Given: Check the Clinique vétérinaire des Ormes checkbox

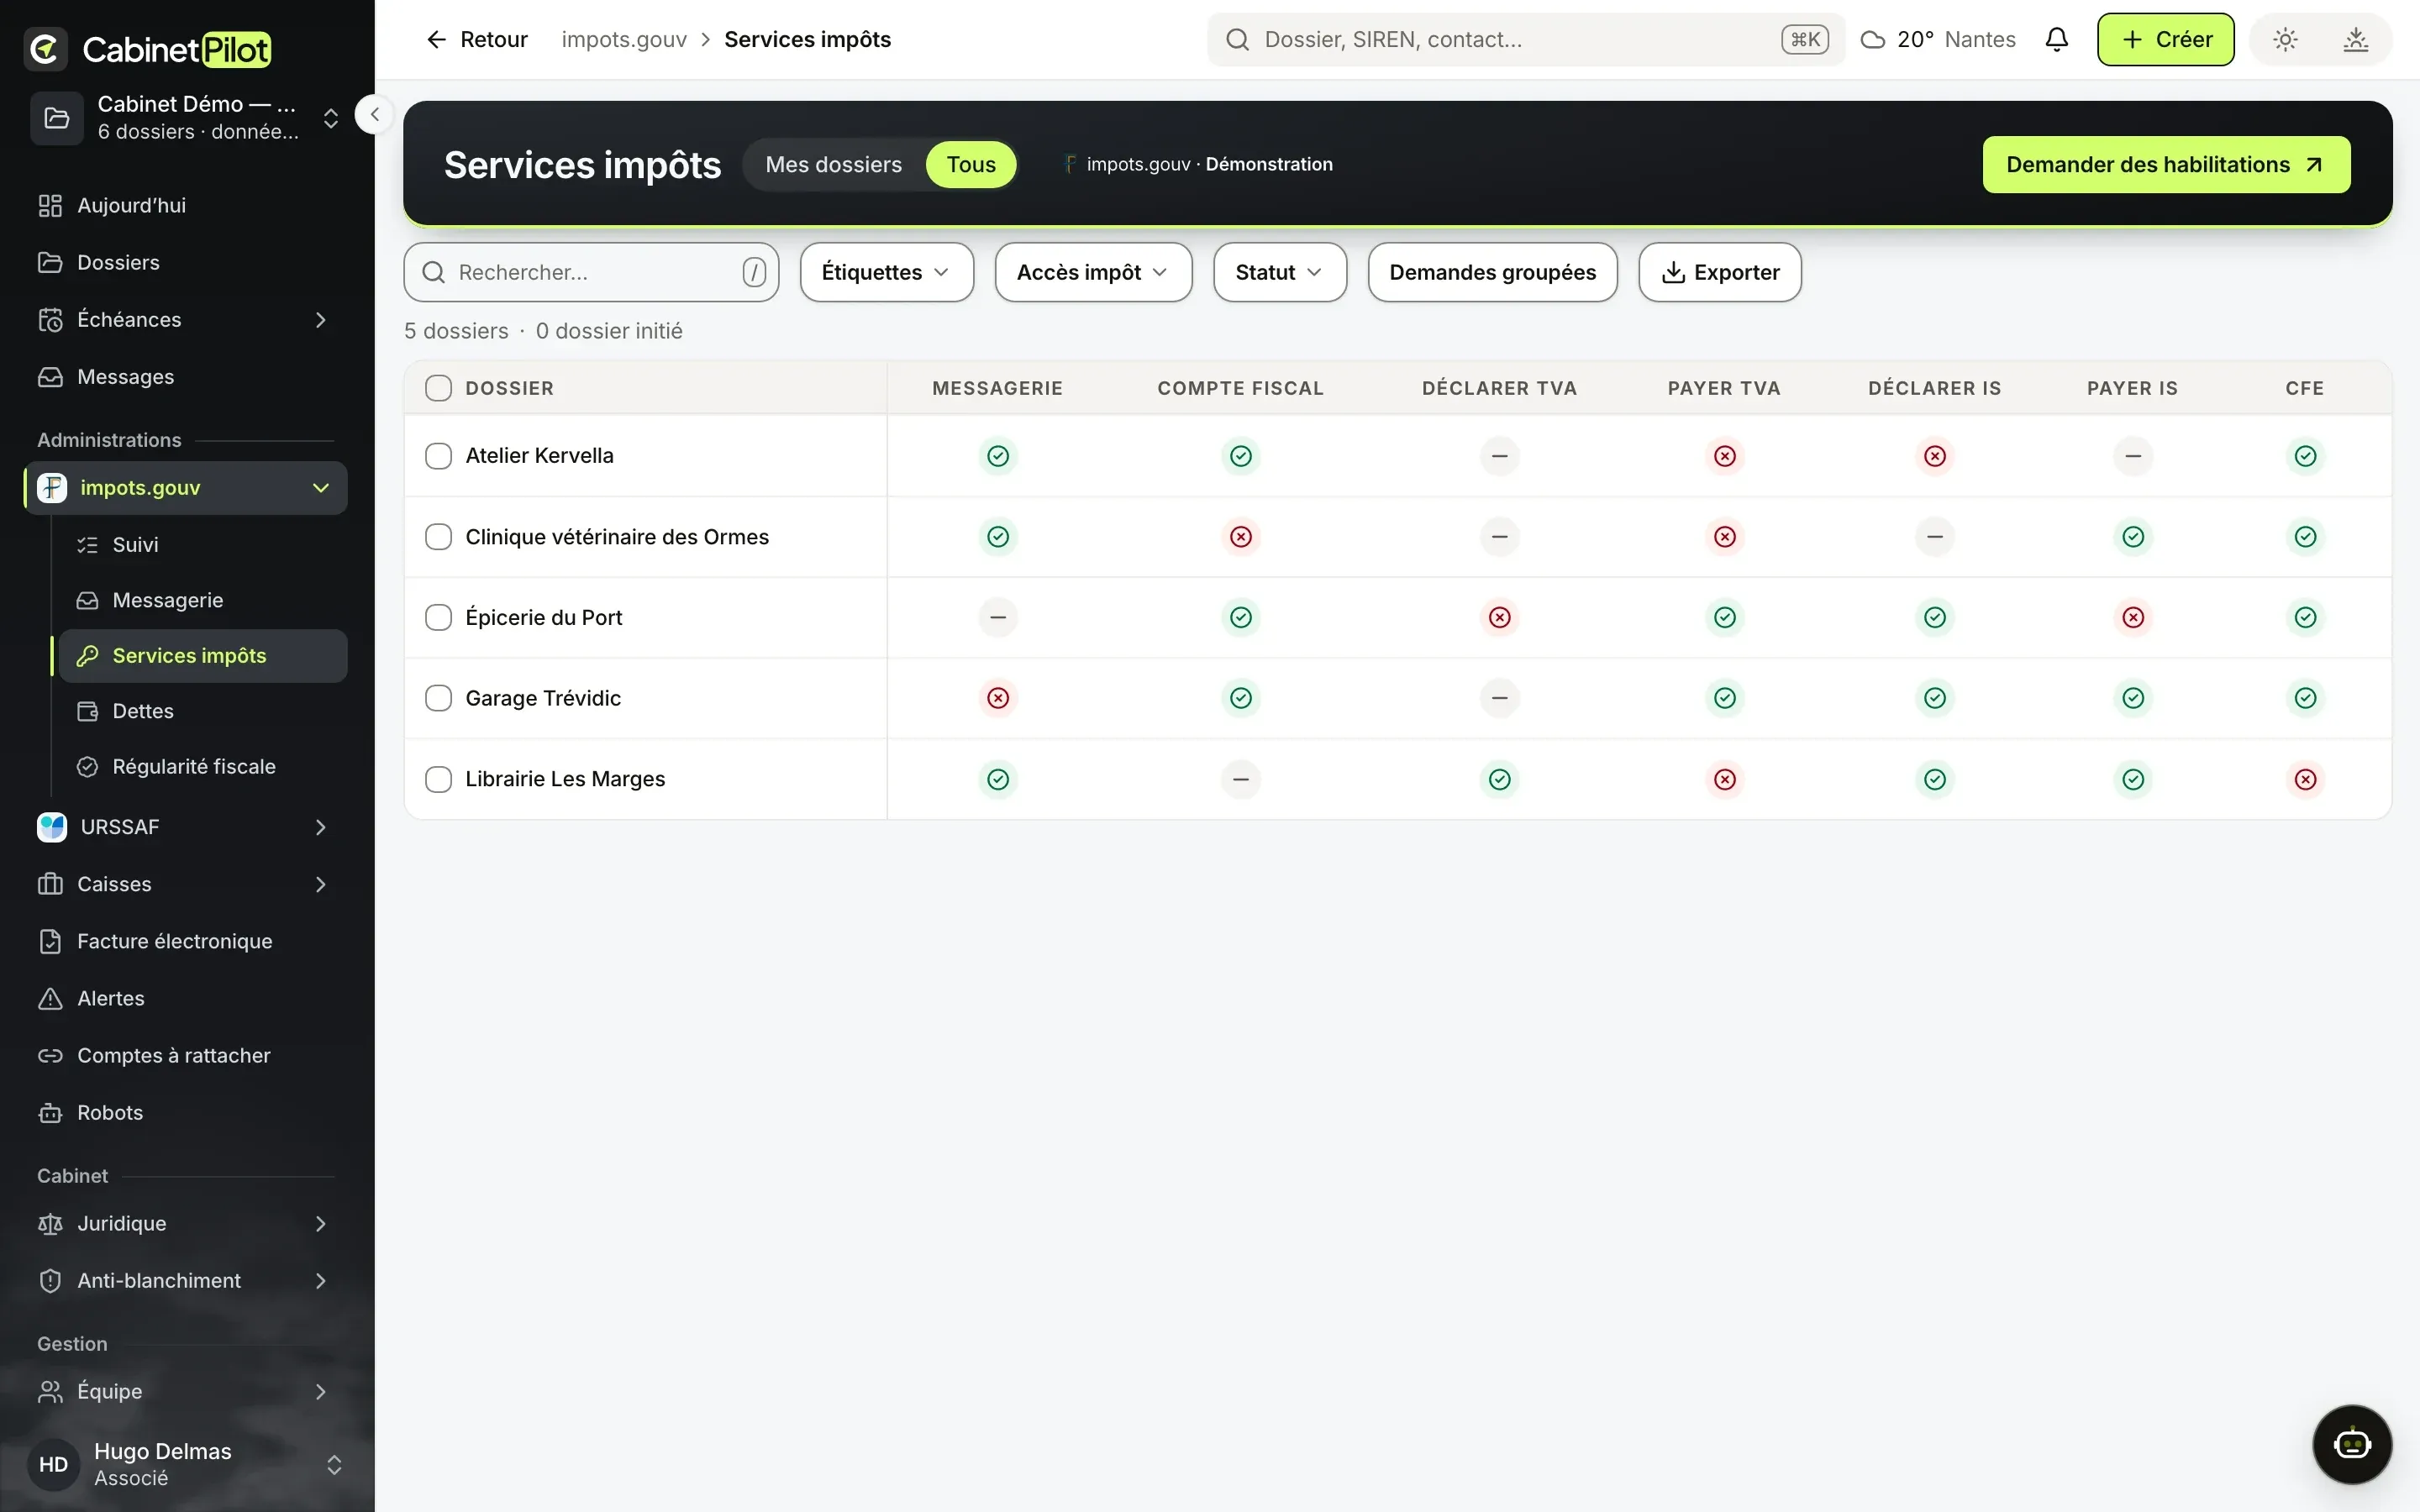Looking at the screenshot, I should click(438, 537).
